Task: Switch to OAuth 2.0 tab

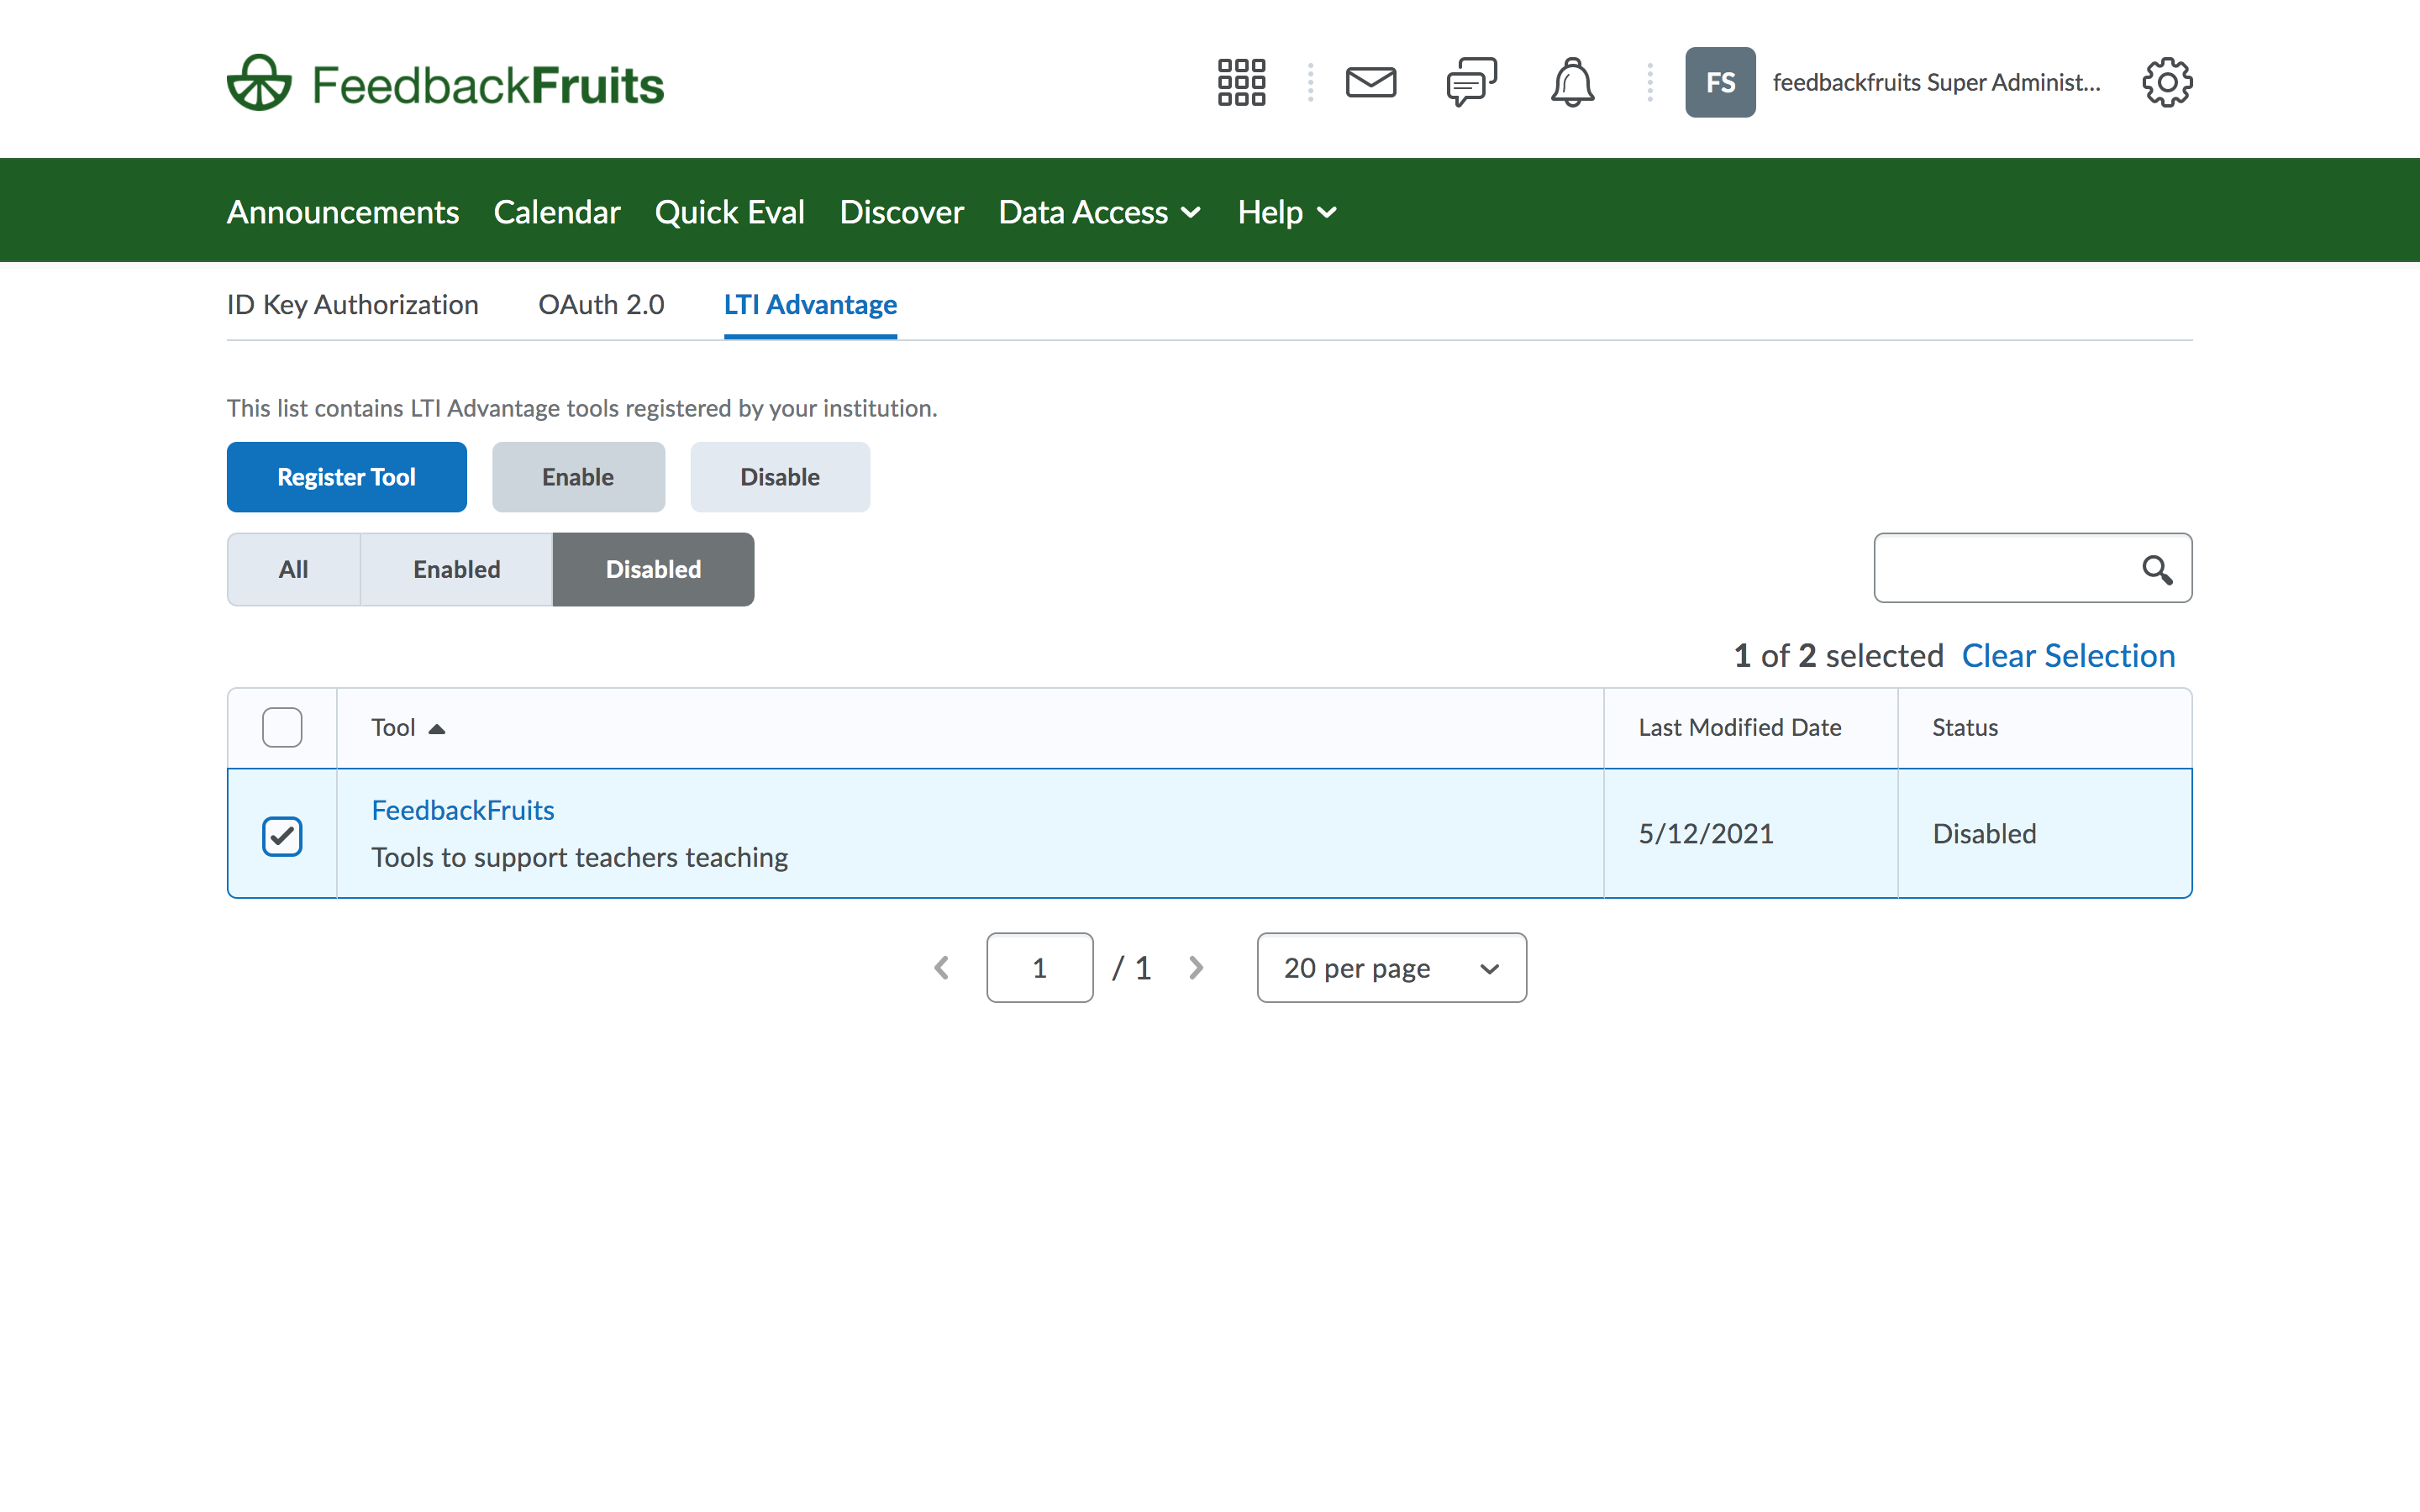Action: [601, 304]
